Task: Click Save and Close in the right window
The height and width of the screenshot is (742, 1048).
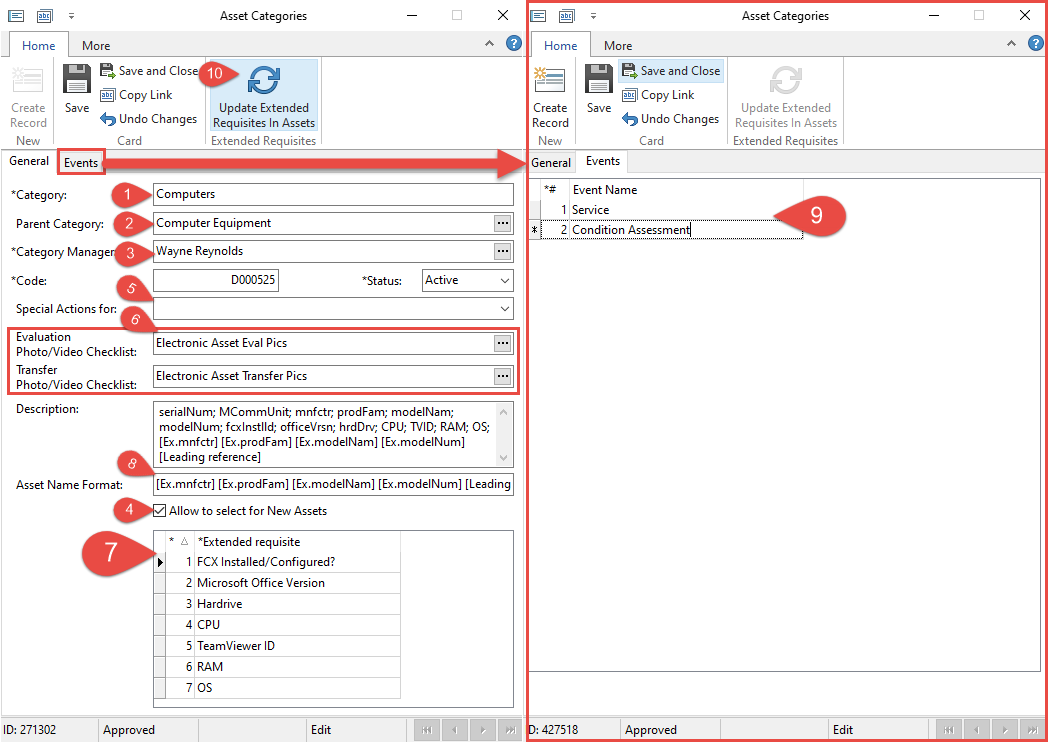Action: 671,71
